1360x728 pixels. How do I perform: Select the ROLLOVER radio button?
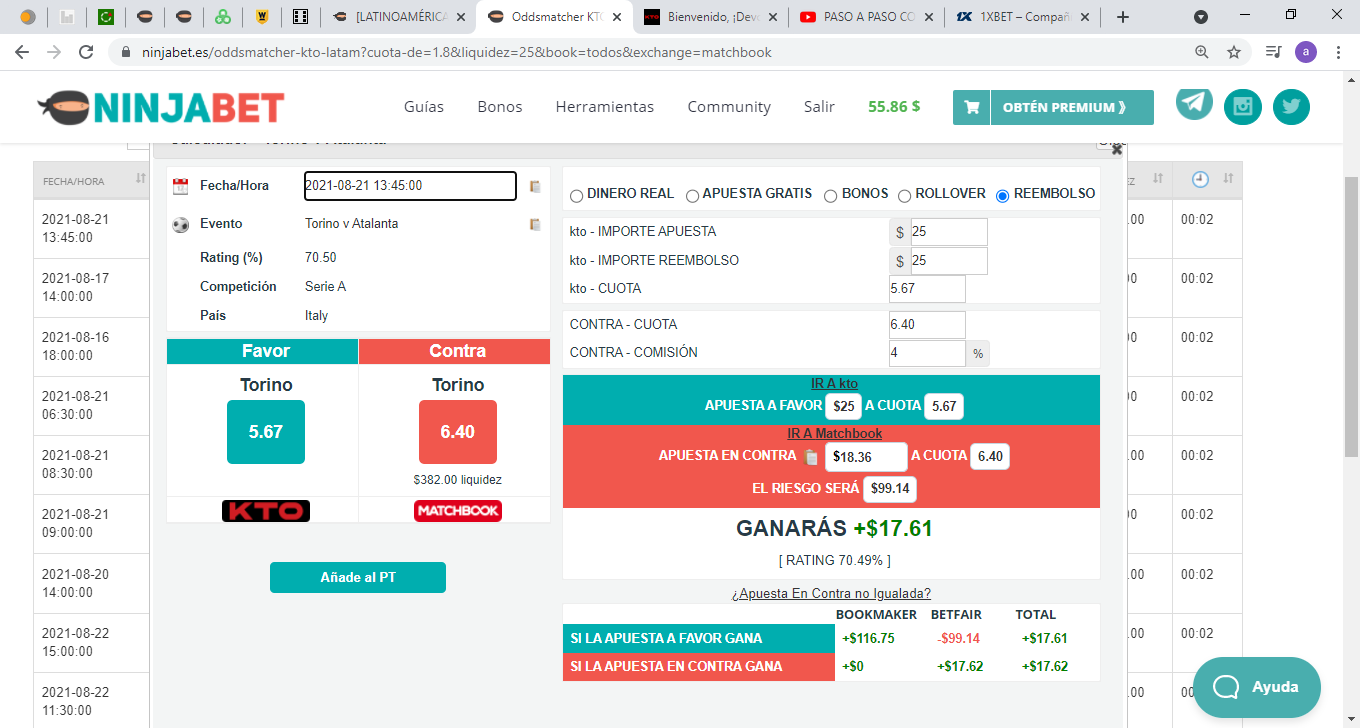coord(905,196)
